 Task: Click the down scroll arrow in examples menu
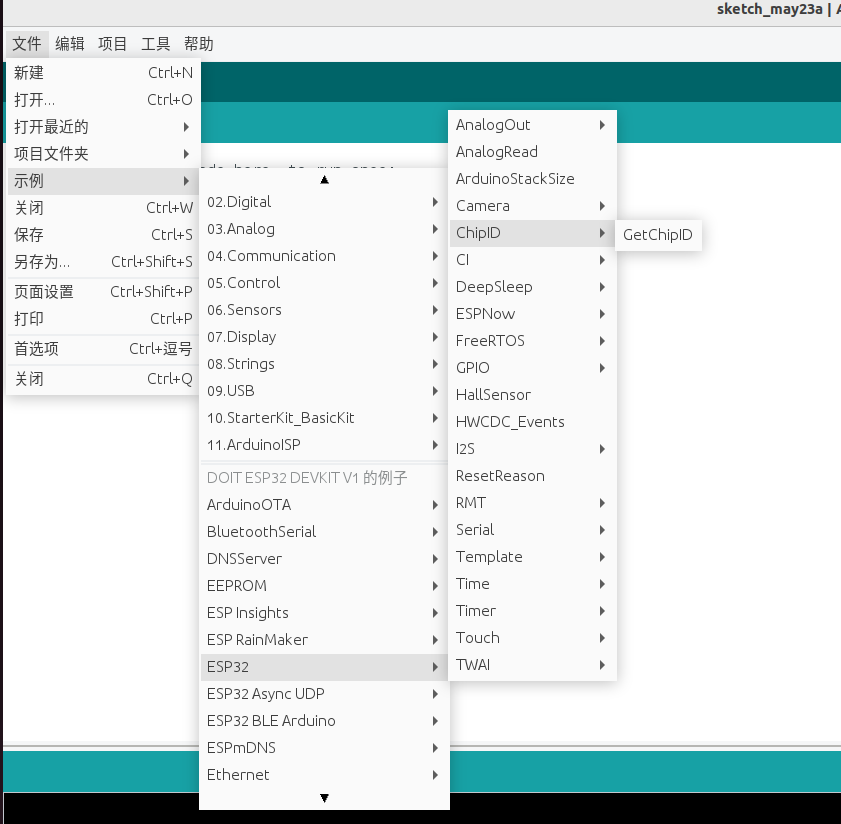pyautogui.click(x=324, y=797)
